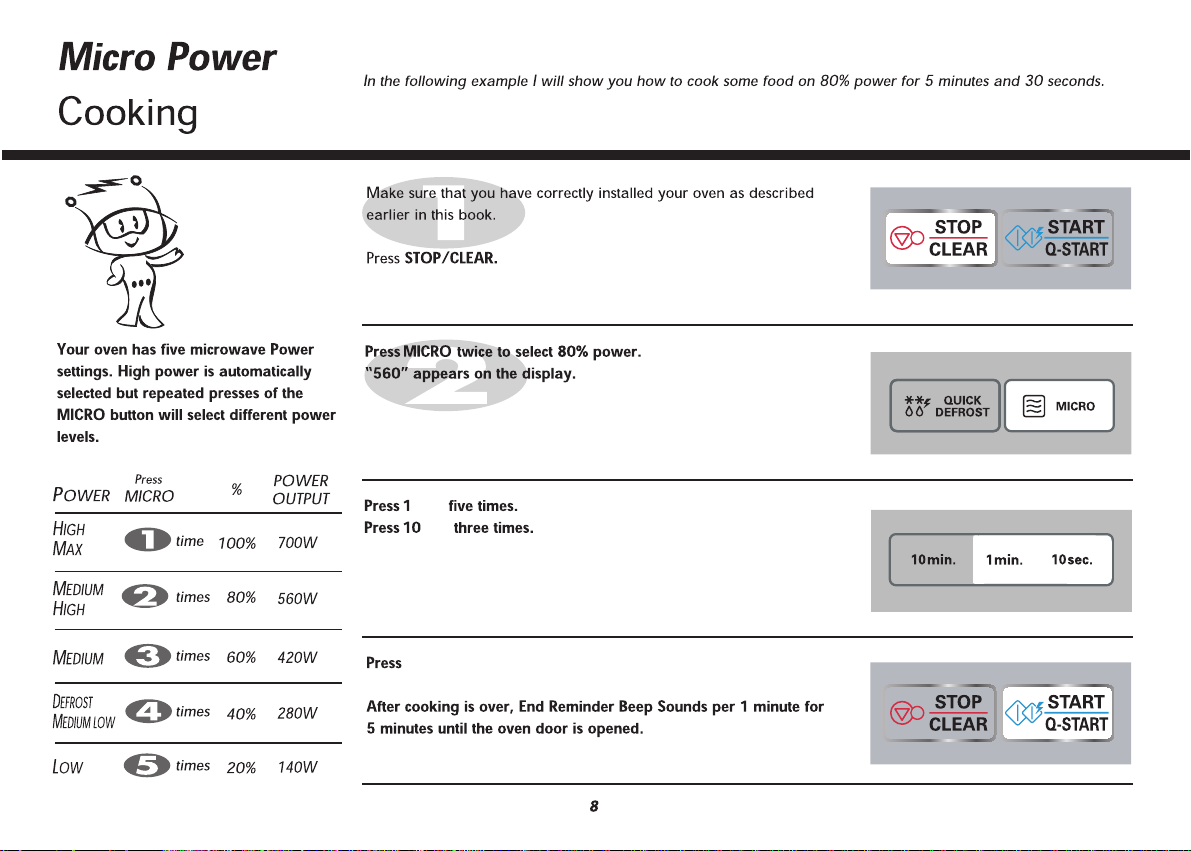1191x851 pixels.
Task: Click the number 3 oval for Medium
Action: [x=147, y=656]
